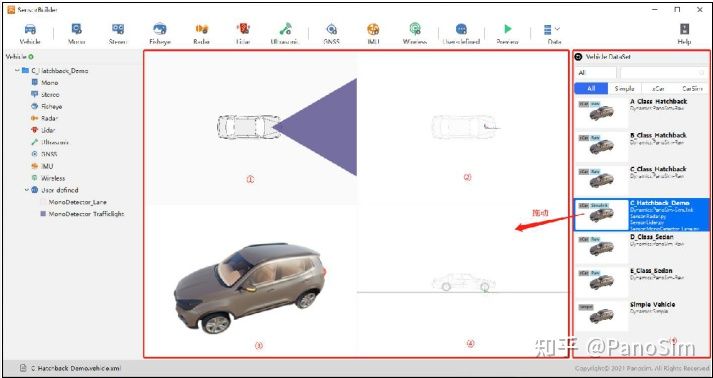
Task: Click the green add icon beside Vehicle
Action: 31,57
